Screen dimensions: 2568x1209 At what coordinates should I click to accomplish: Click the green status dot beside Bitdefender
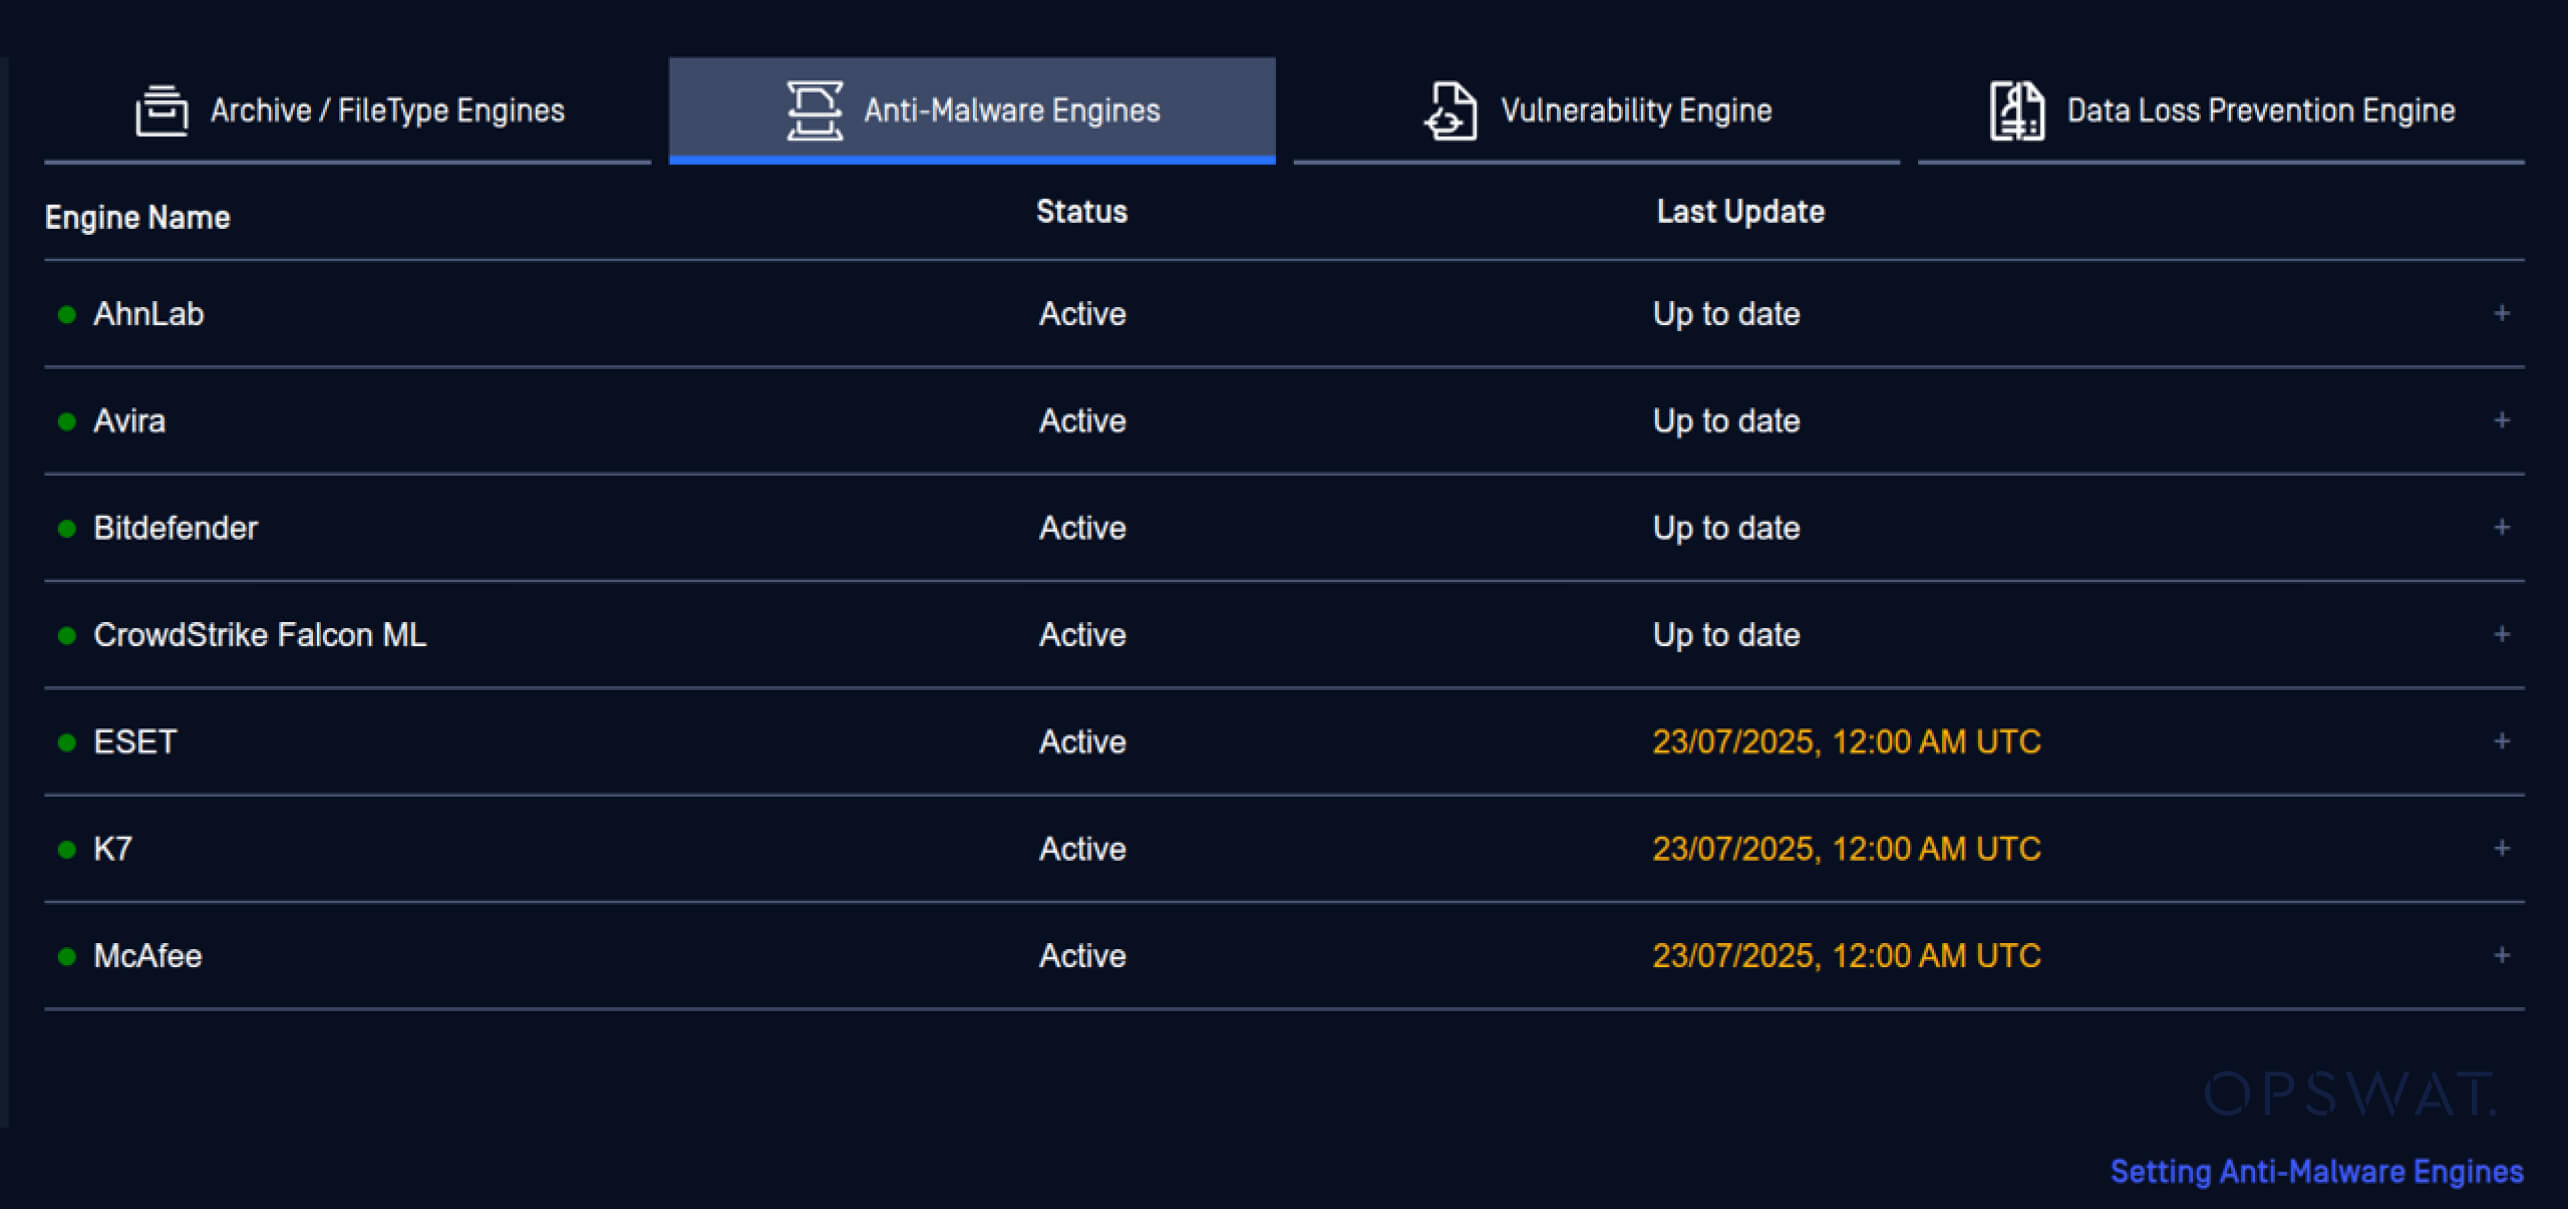point(67,529)
